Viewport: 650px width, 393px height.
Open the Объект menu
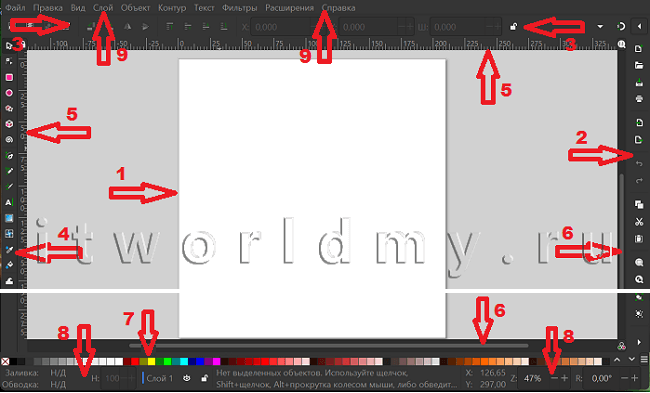coord(136,8)
